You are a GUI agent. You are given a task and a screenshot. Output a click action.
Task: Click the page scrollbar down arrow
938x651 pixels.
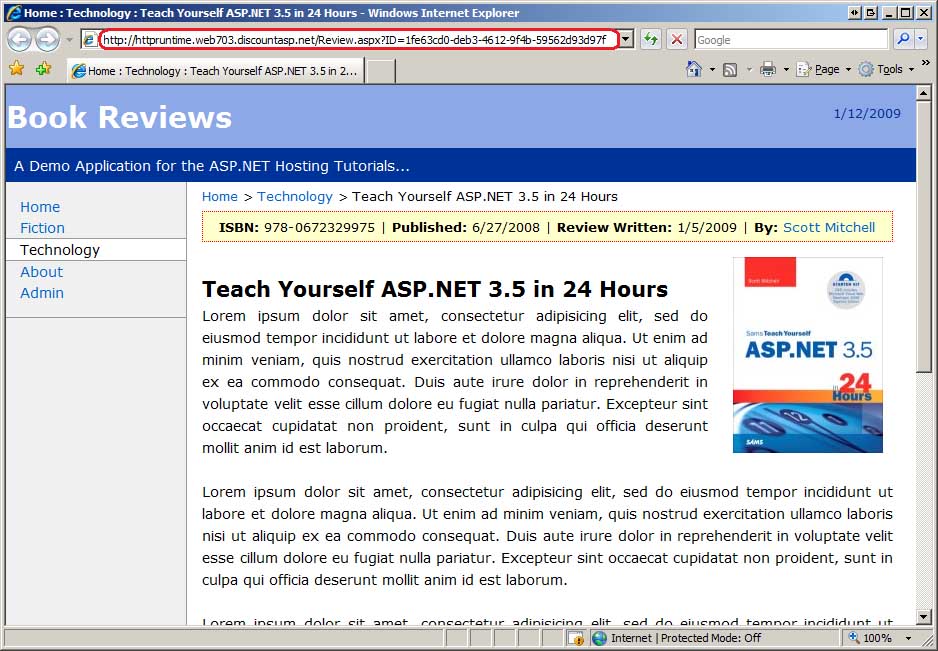coord(923,617)
